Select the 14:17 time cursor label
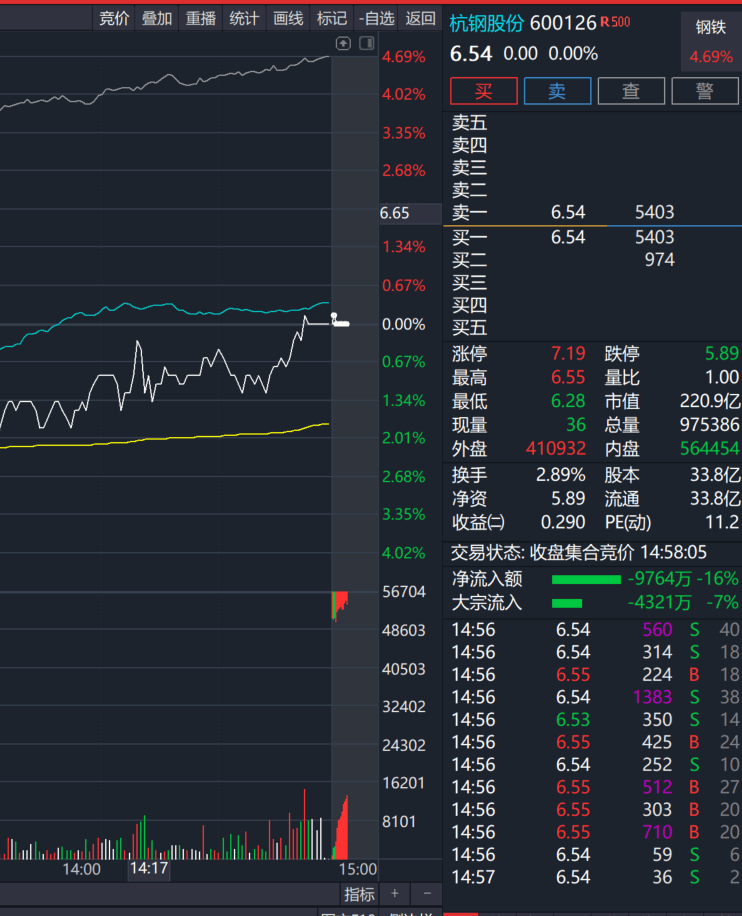 click(149, 869)
